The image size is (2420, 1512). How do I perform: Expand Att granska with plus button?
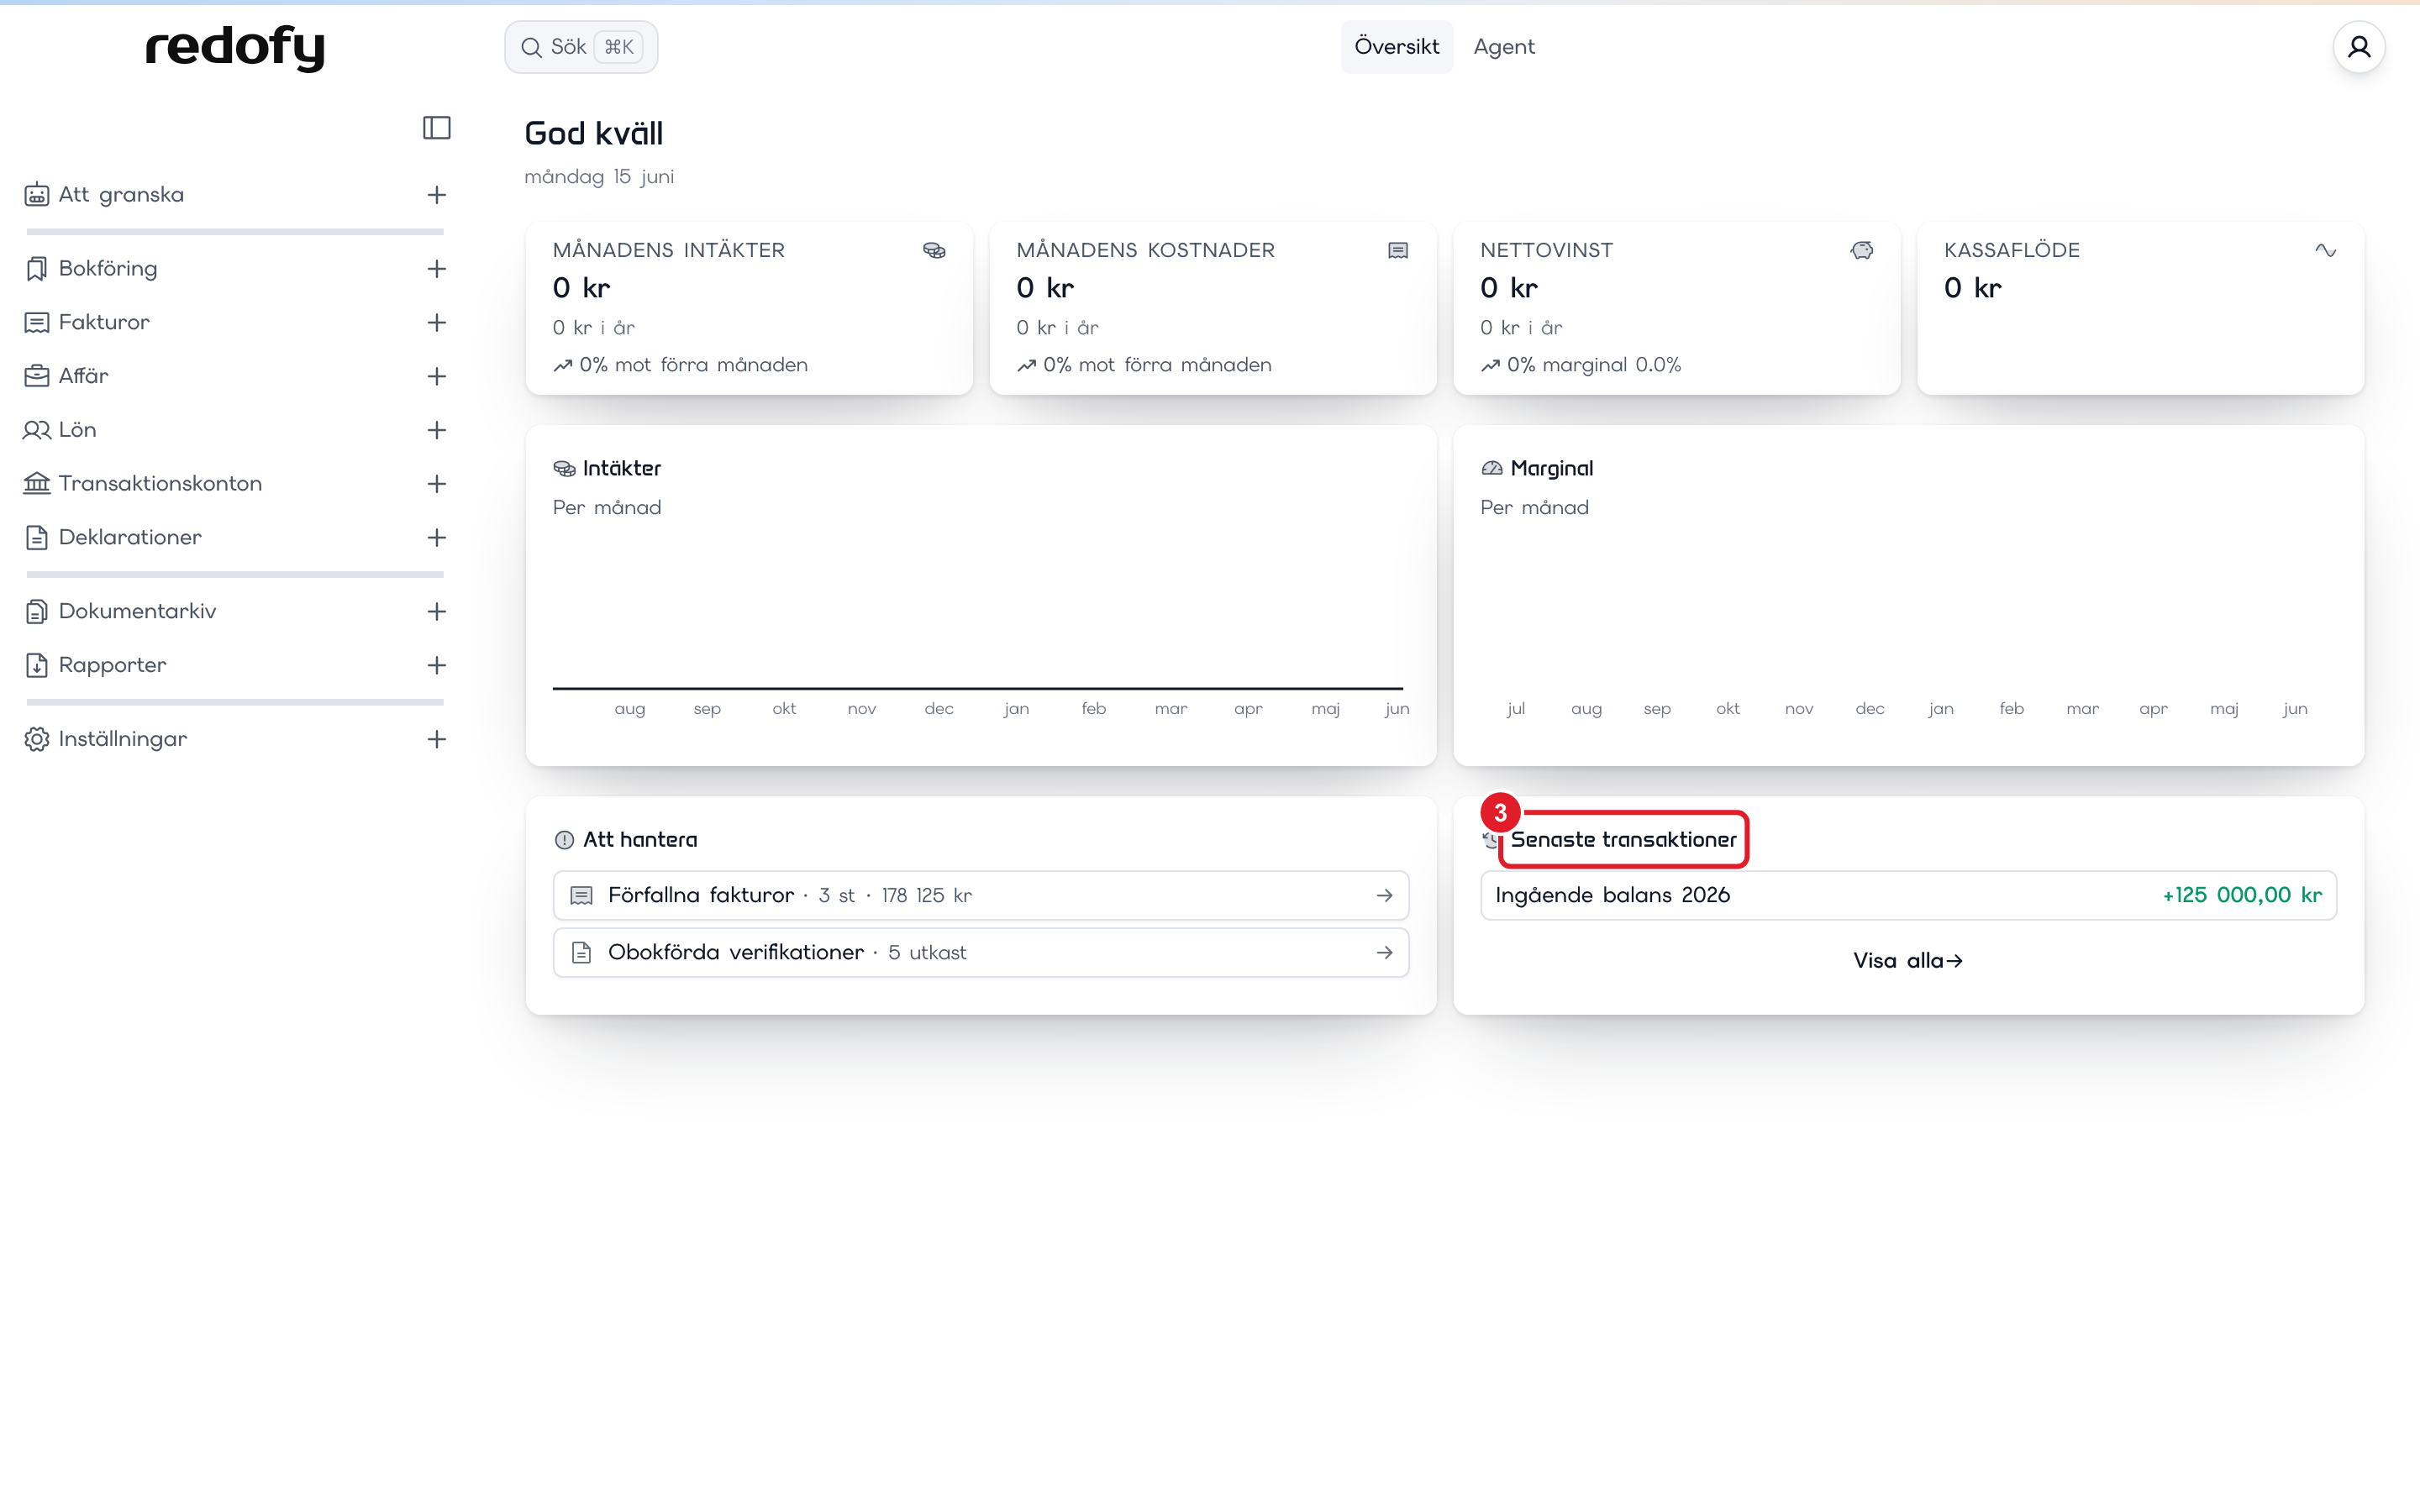tap(436, 195)
